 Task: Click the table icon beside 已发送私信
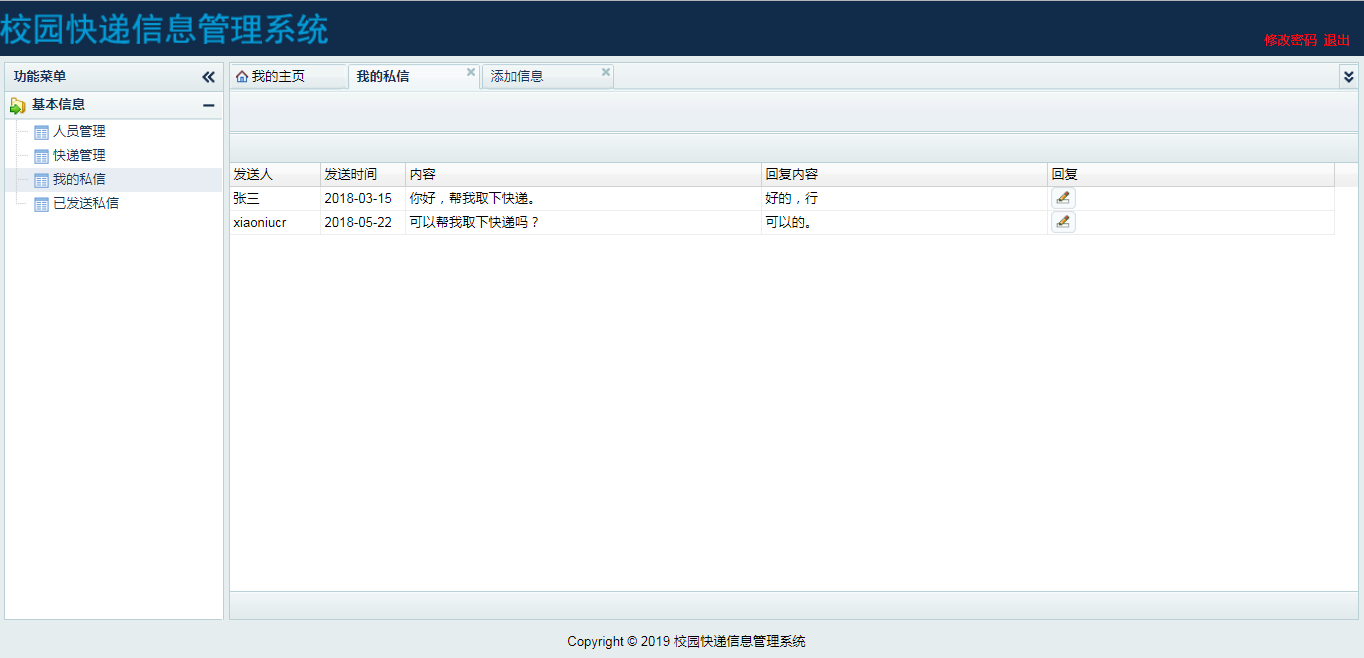pyautogui.click(x=41, y=204)
